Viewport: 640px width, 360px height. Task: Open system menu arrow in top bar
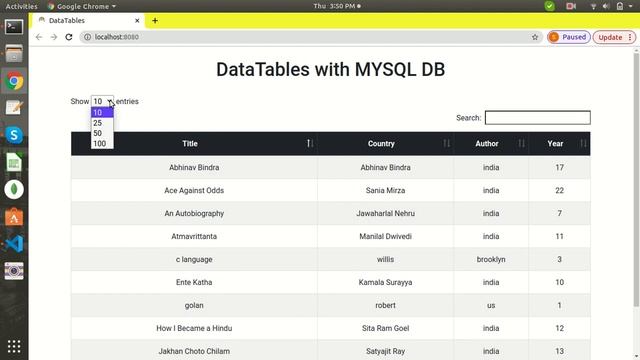631,6
